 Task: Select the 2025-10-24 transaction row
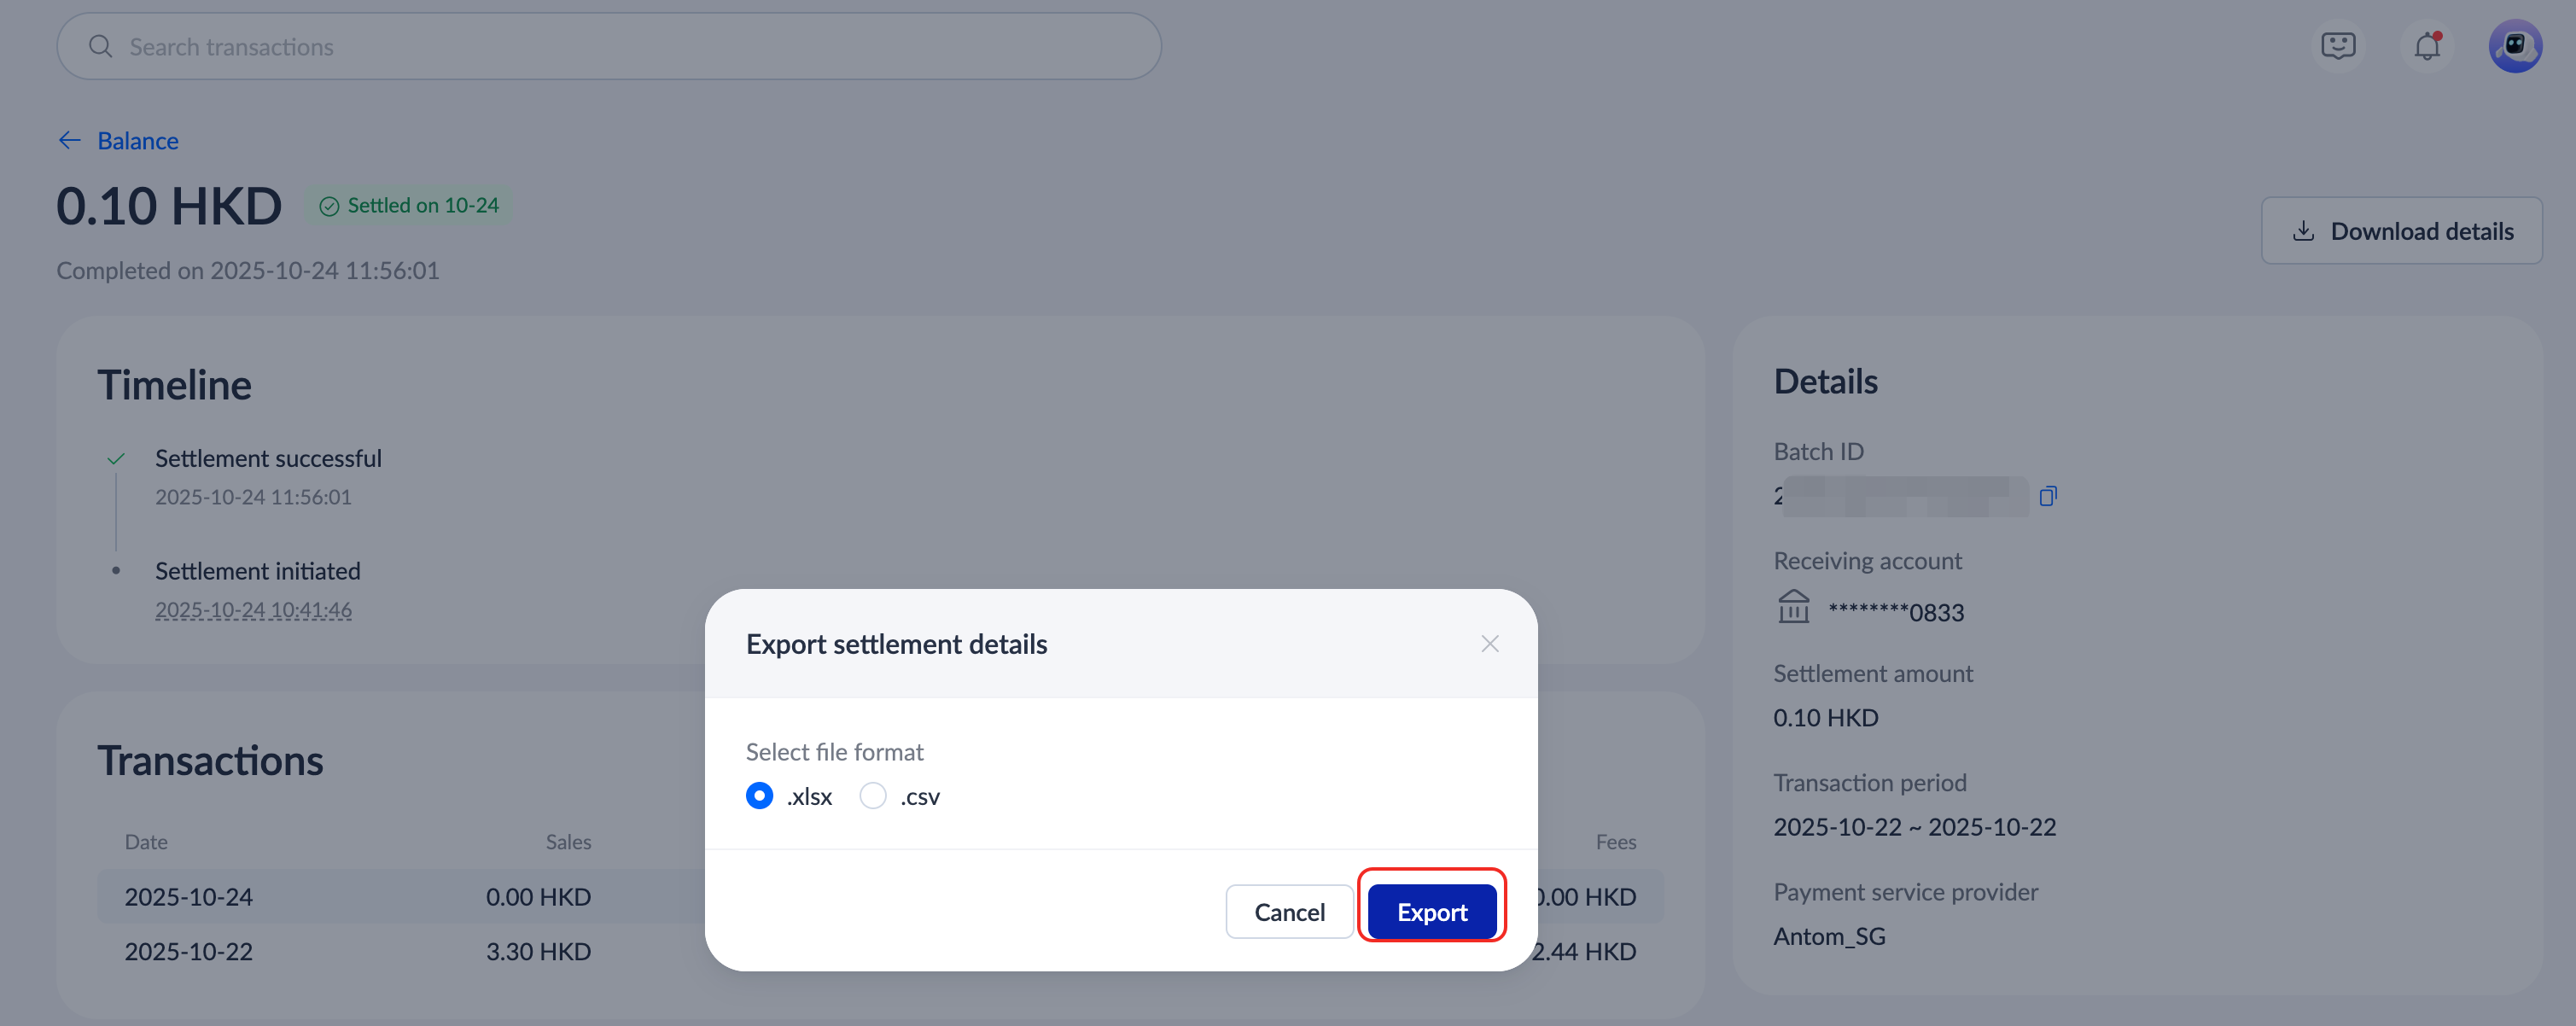400,896
